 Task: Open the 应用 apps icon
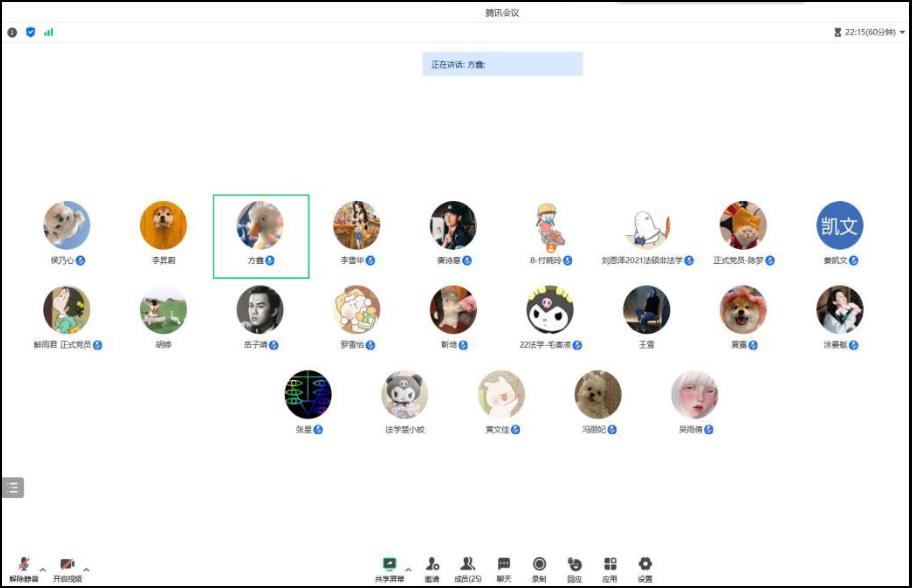[x=610, y=567]
